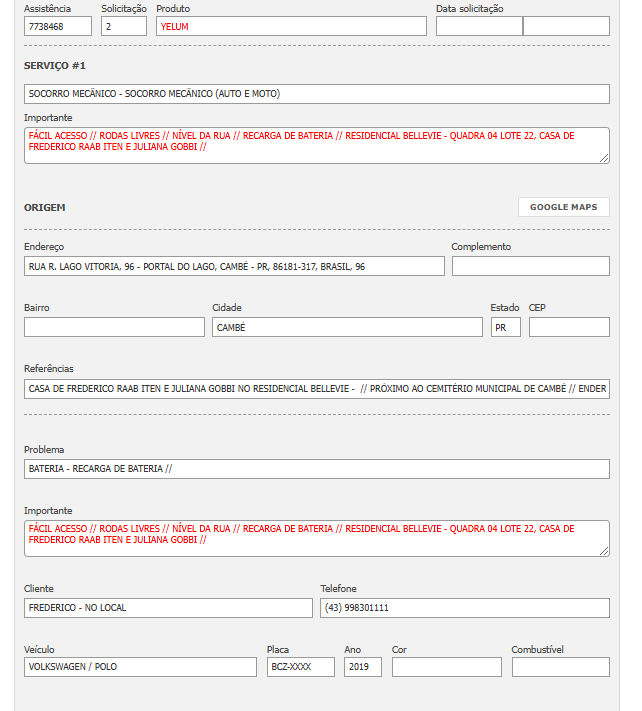Click the Veículo label

[x=39, y=650]
